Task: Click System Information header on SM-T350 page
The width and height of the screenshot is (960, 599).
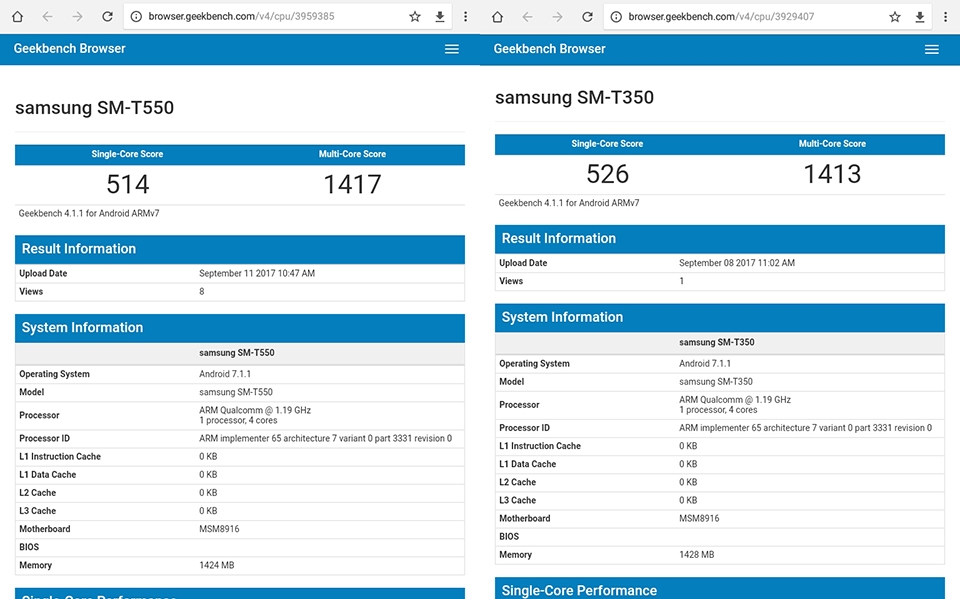Action: 720,317
